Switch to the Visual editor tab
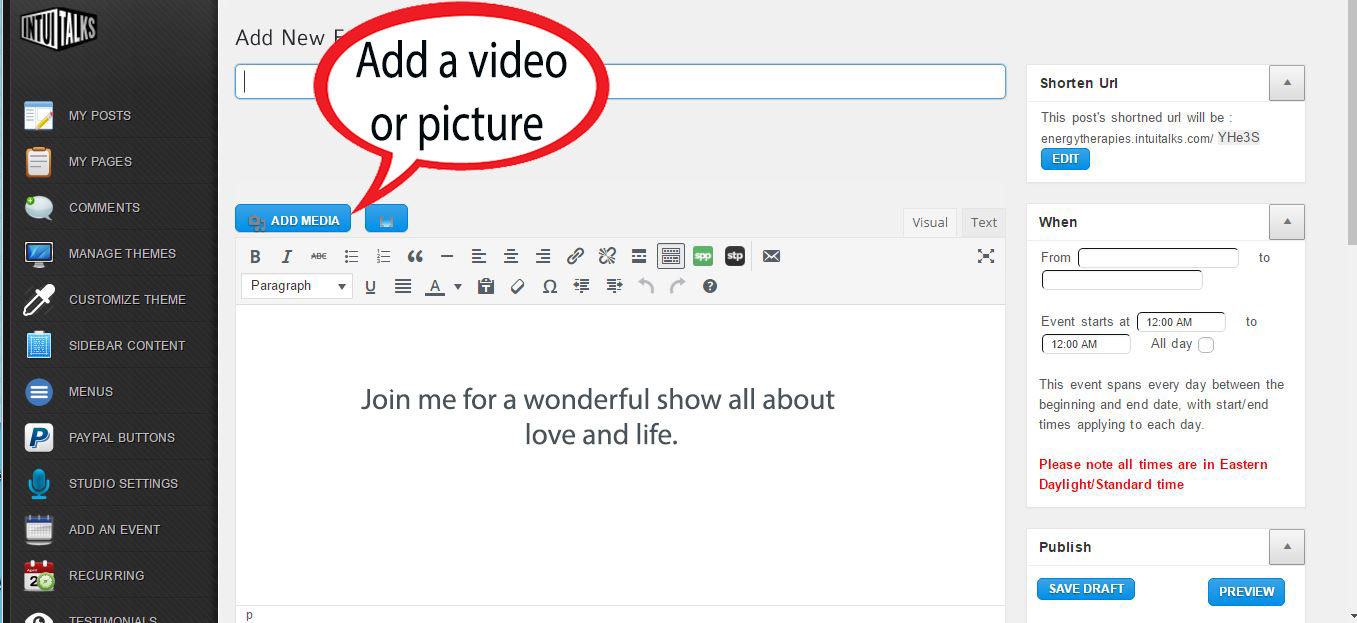 [930, 223]
